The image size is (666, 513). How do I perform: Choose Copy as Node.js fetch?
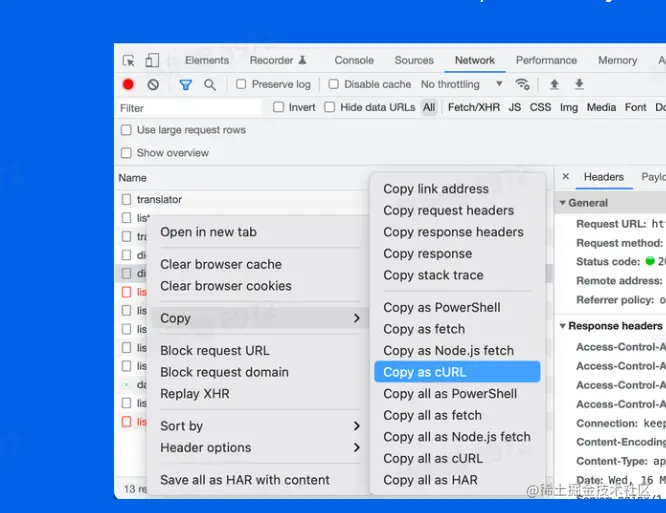click(457, 350)
